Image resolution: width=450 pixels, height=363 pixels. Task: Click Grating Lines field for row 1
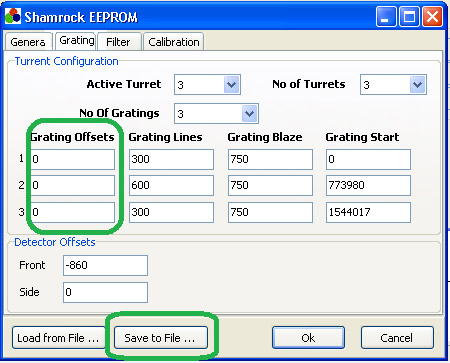click(x=171, y=159)
